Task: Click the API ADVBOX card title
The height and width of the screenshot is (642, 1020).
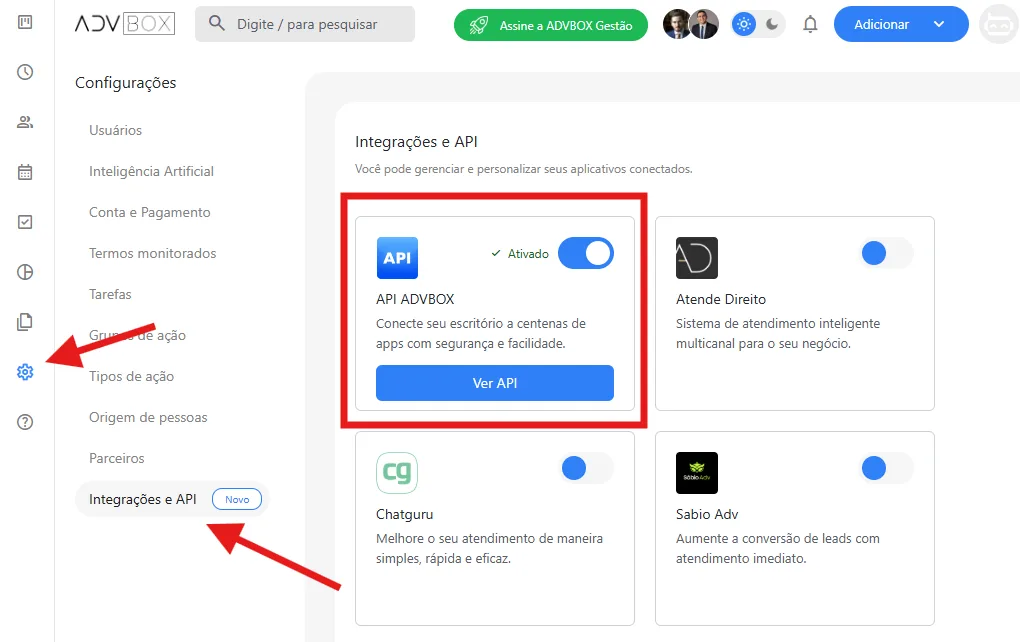Action: coord(415,299)
